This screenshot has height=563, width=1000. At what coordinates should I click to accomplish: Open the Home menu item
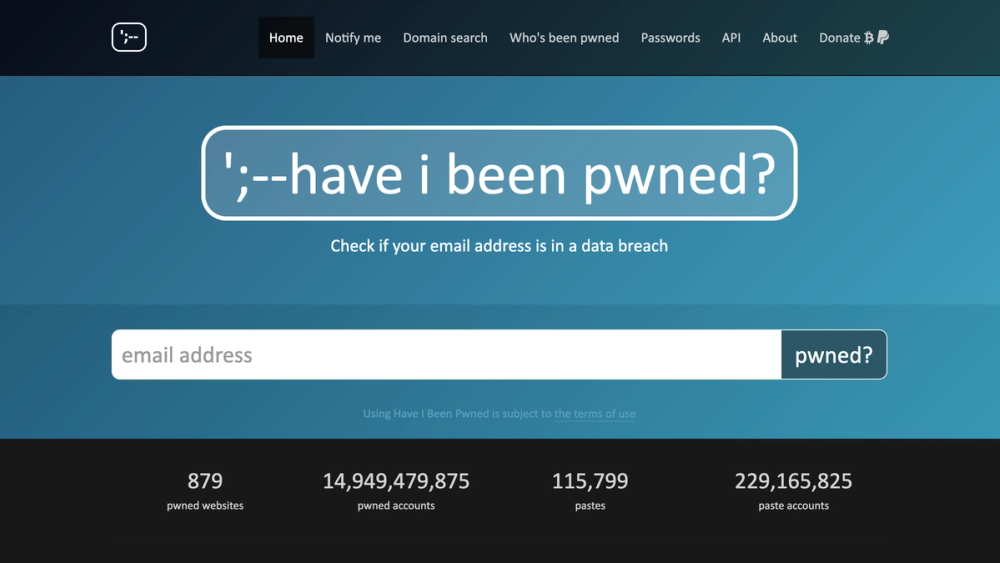[286, 38]
